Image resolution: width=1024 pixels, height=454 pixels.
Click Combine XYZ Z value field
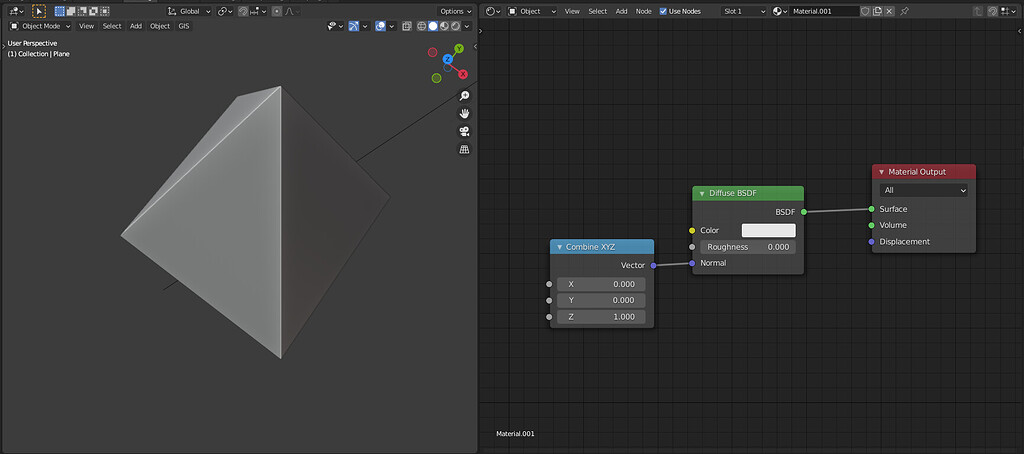pyautogui.click(x=601, y=317)
